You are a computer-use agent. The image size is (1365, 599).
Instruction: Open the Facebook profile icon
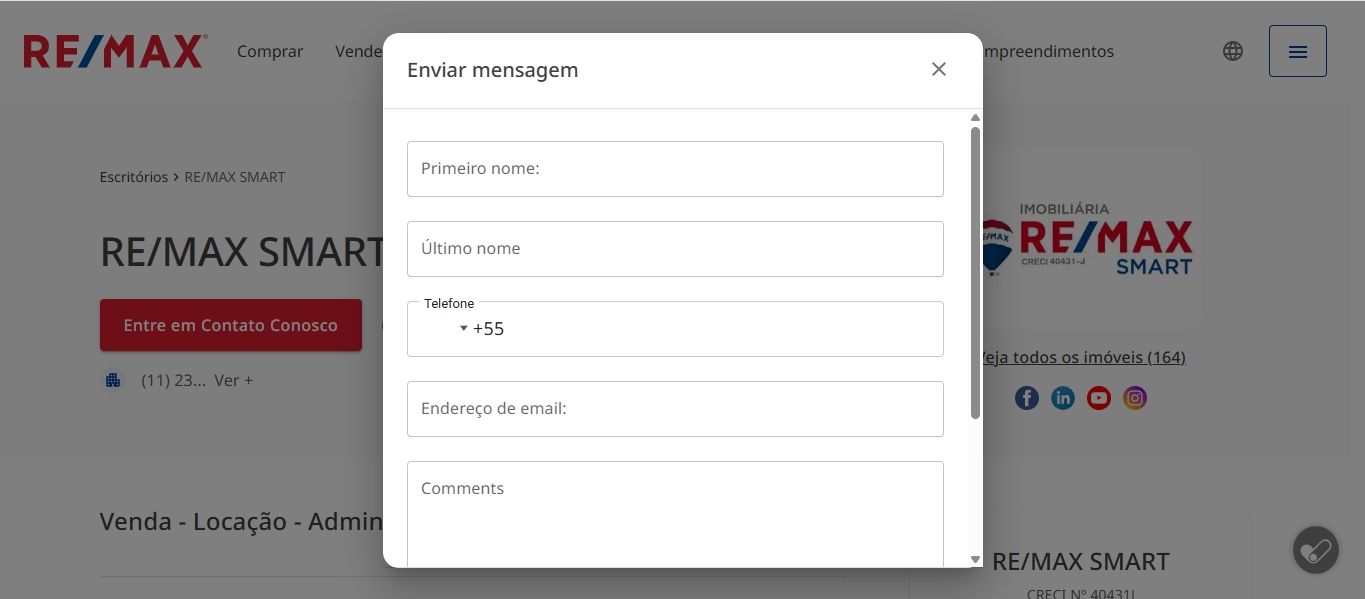pyautogui.click(x=1027, y=398)
